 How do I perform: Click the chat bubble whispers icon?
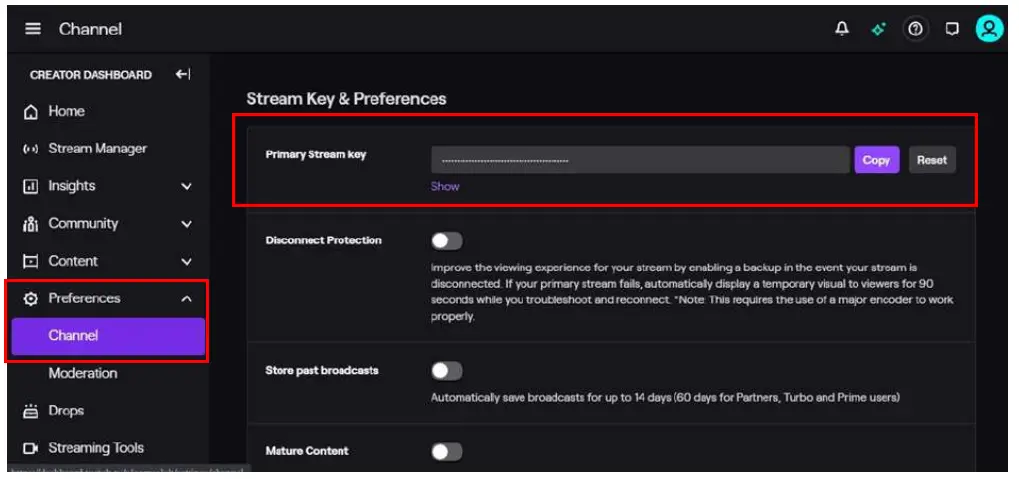tap(952, 29)
